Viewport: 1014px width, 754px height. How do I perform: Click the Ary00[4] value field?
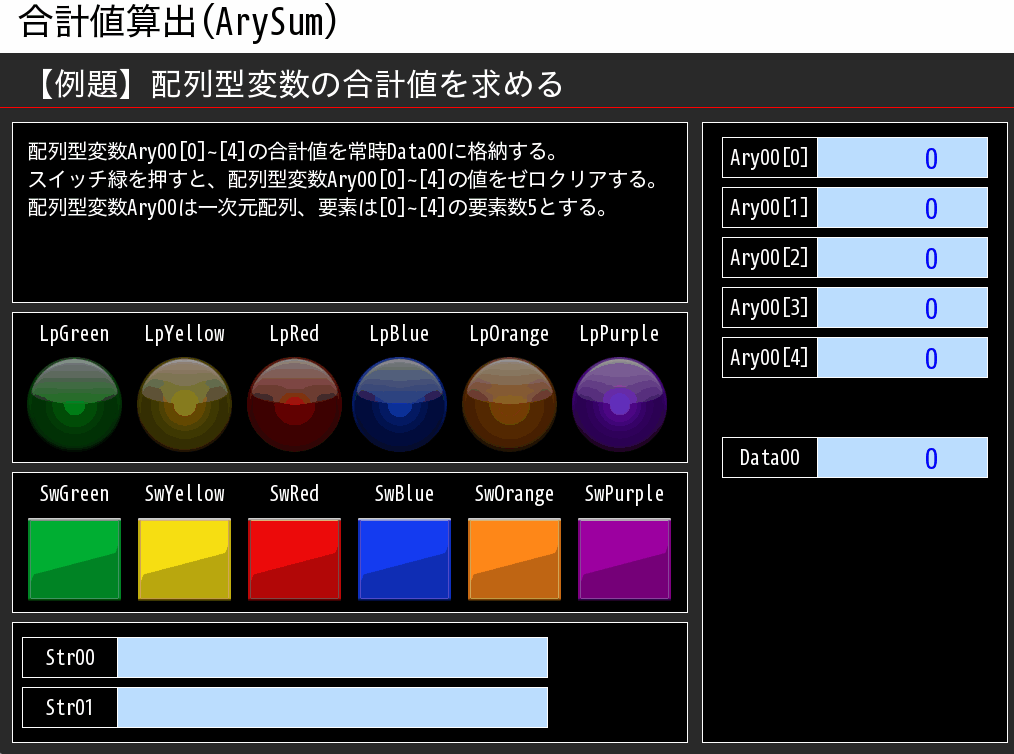(x=903, y=357)
